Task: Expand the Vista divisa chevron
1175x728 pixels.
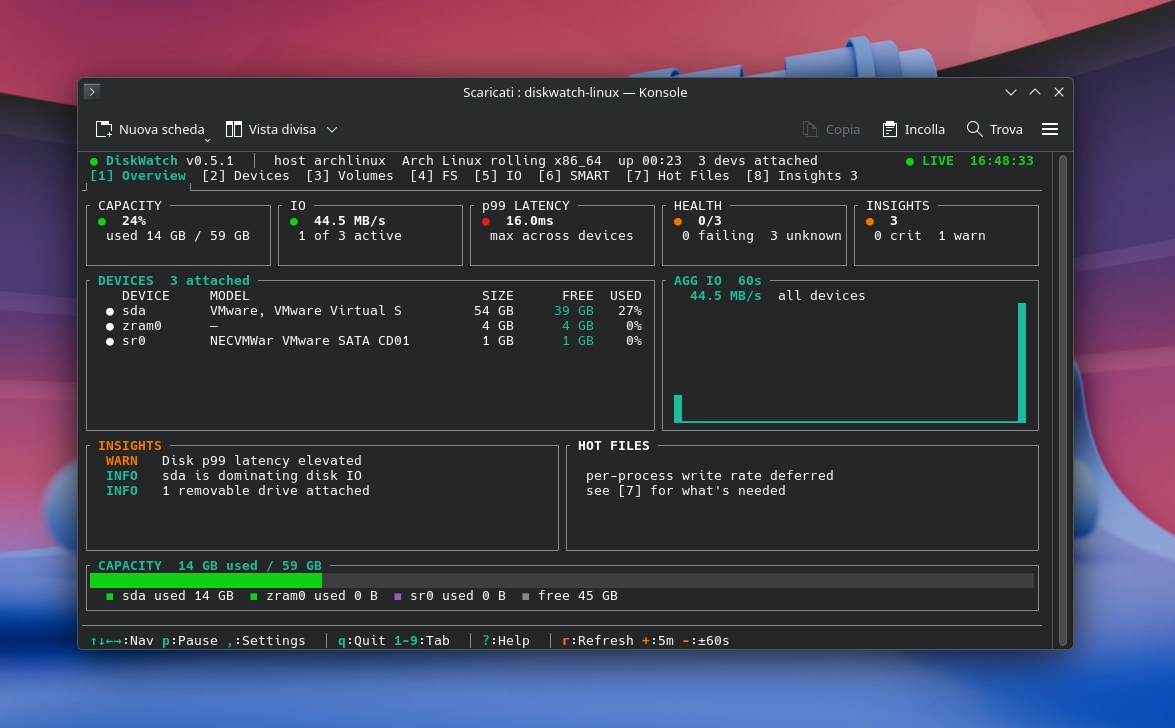Action: click(332, 130)
